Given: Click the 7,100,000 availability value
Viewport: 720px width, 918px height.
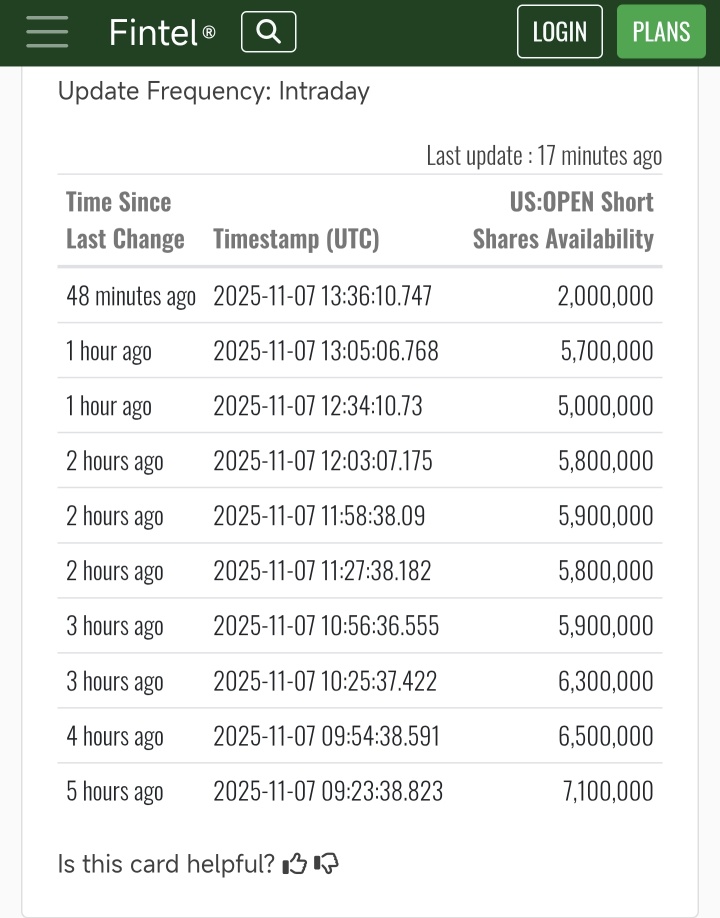Looking at the screenshot, I should (x=608, y=791).
